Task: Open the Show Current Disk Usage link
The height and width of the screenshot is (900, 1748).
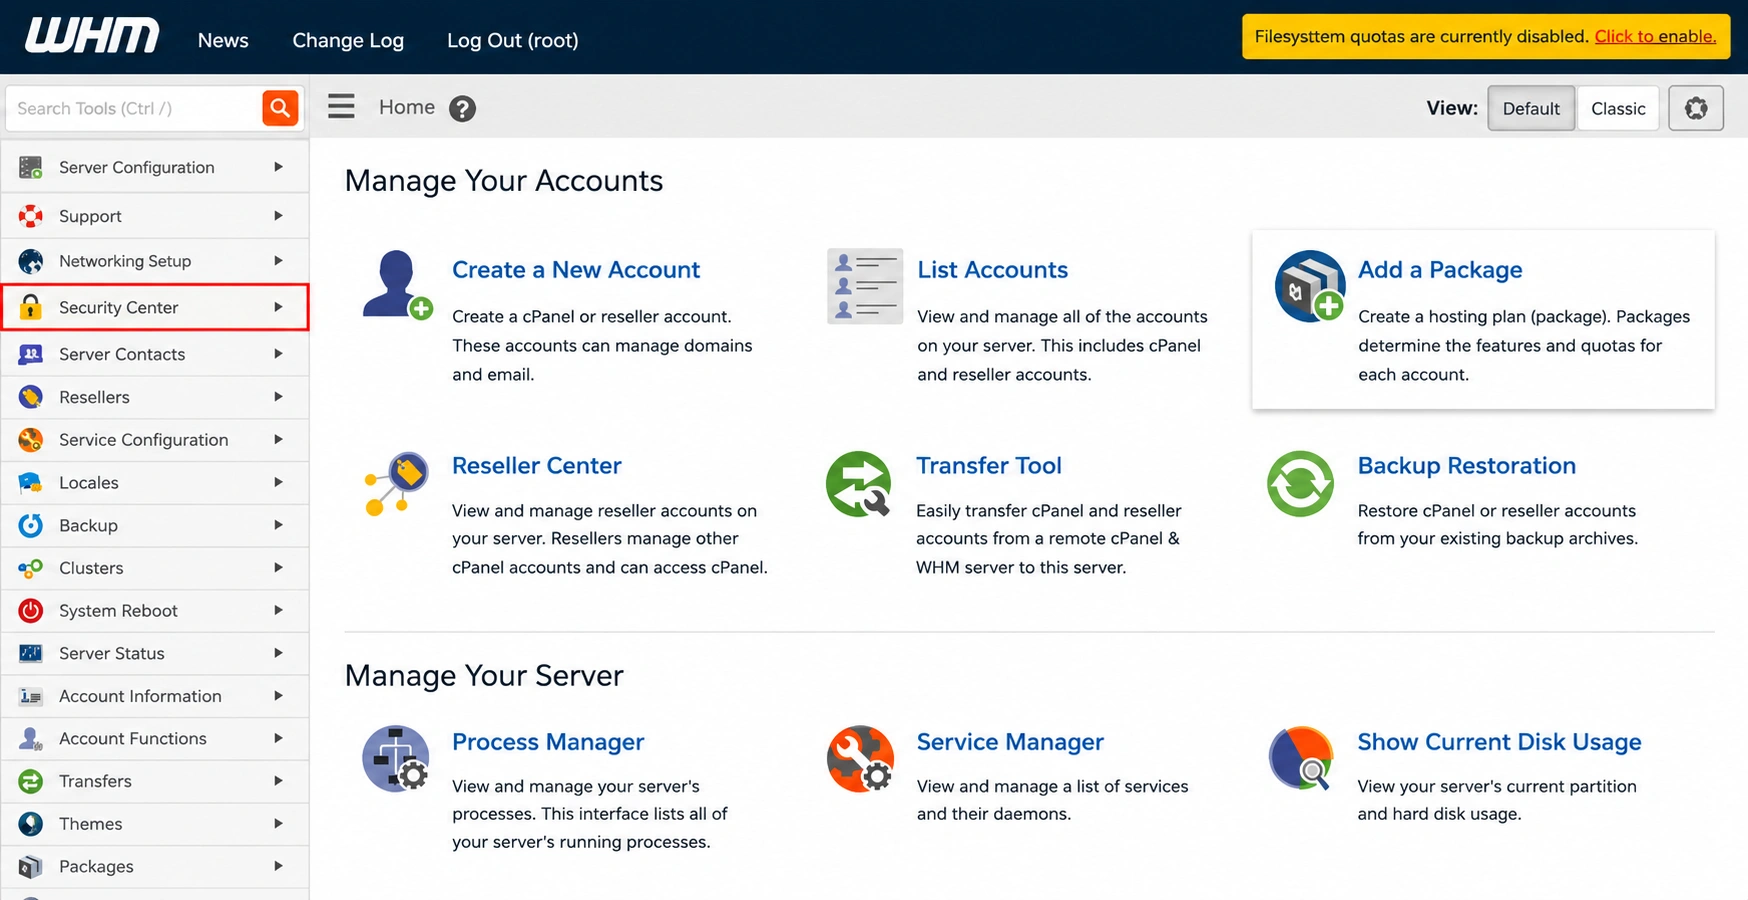Action: click(x=1499, y=742)
